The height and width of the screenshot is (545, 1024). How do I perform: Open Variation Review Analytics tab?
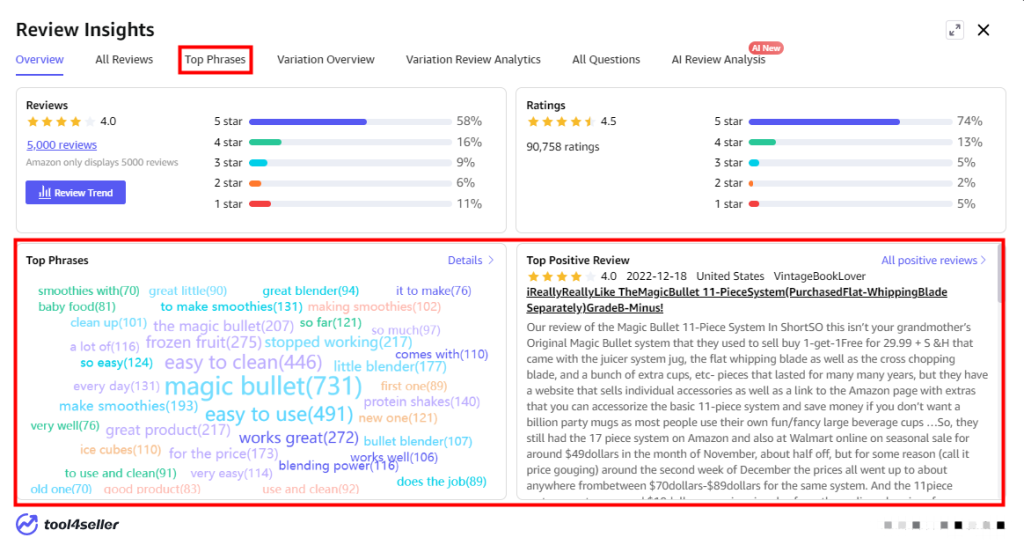[x=473, y=59]
